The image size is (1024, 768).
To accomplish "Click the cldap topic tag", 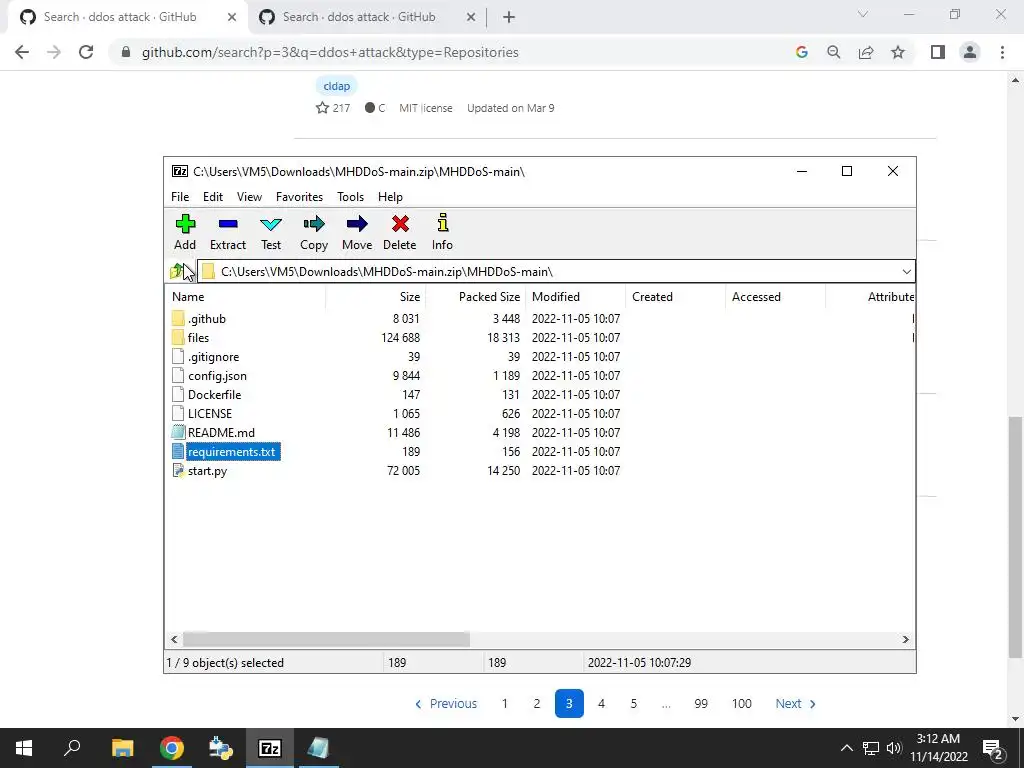I will click(x=337, y=86).
